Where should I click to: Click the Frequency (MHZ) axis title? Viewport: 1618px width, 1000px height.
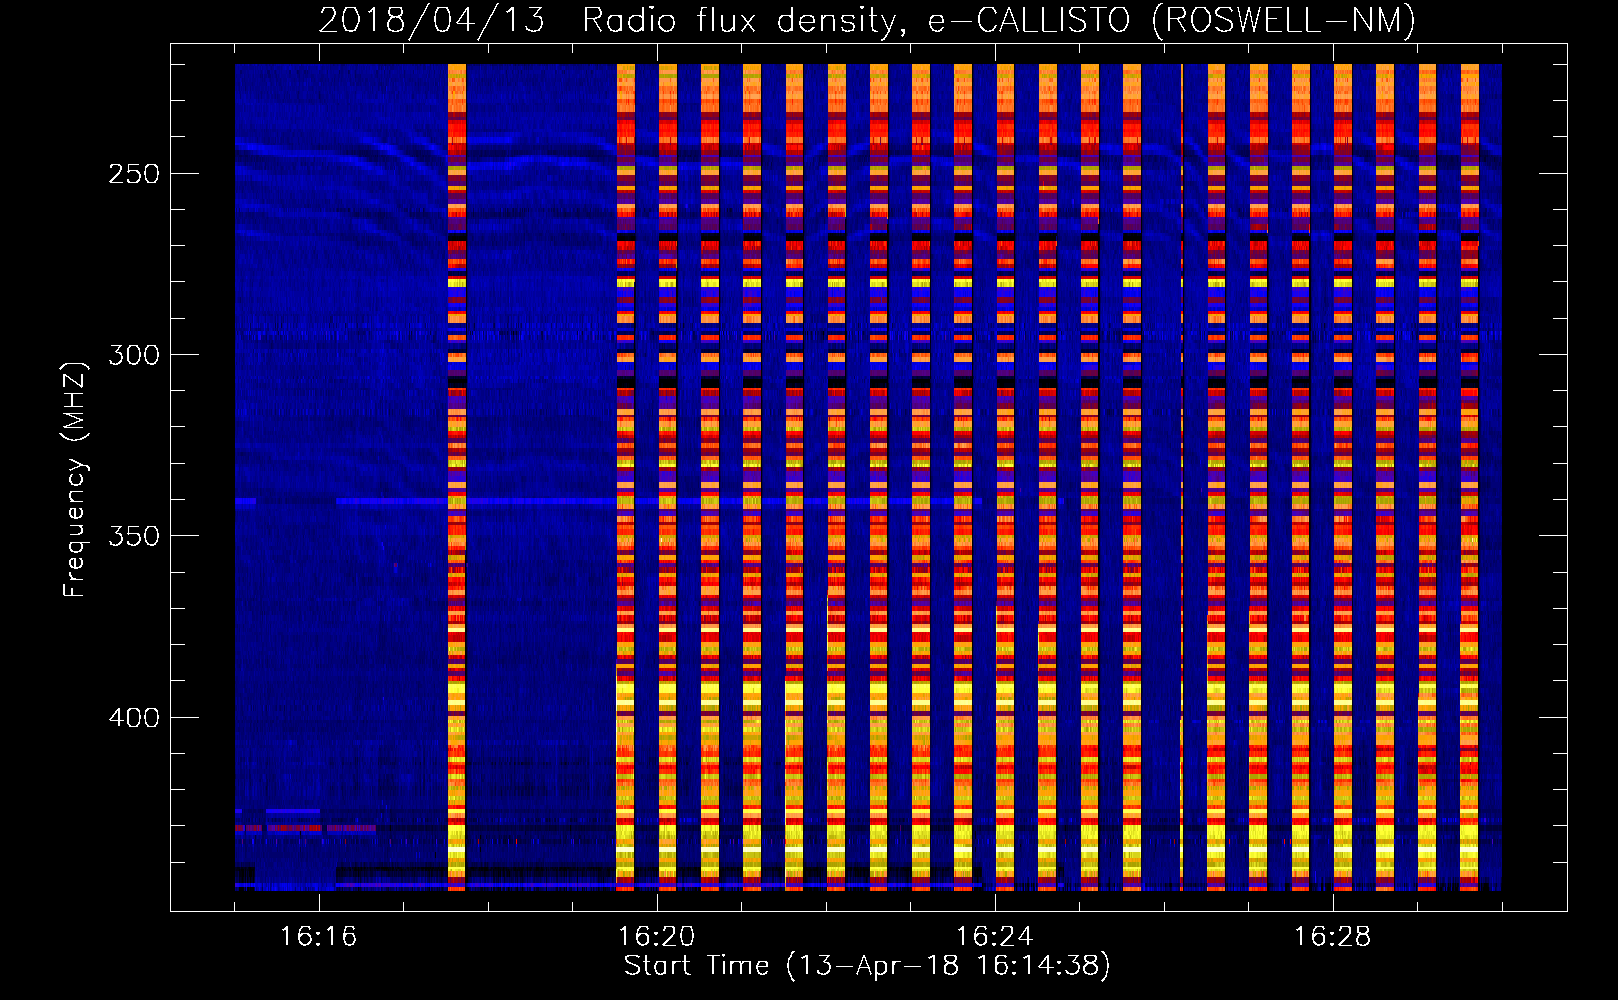click(75, 479)
